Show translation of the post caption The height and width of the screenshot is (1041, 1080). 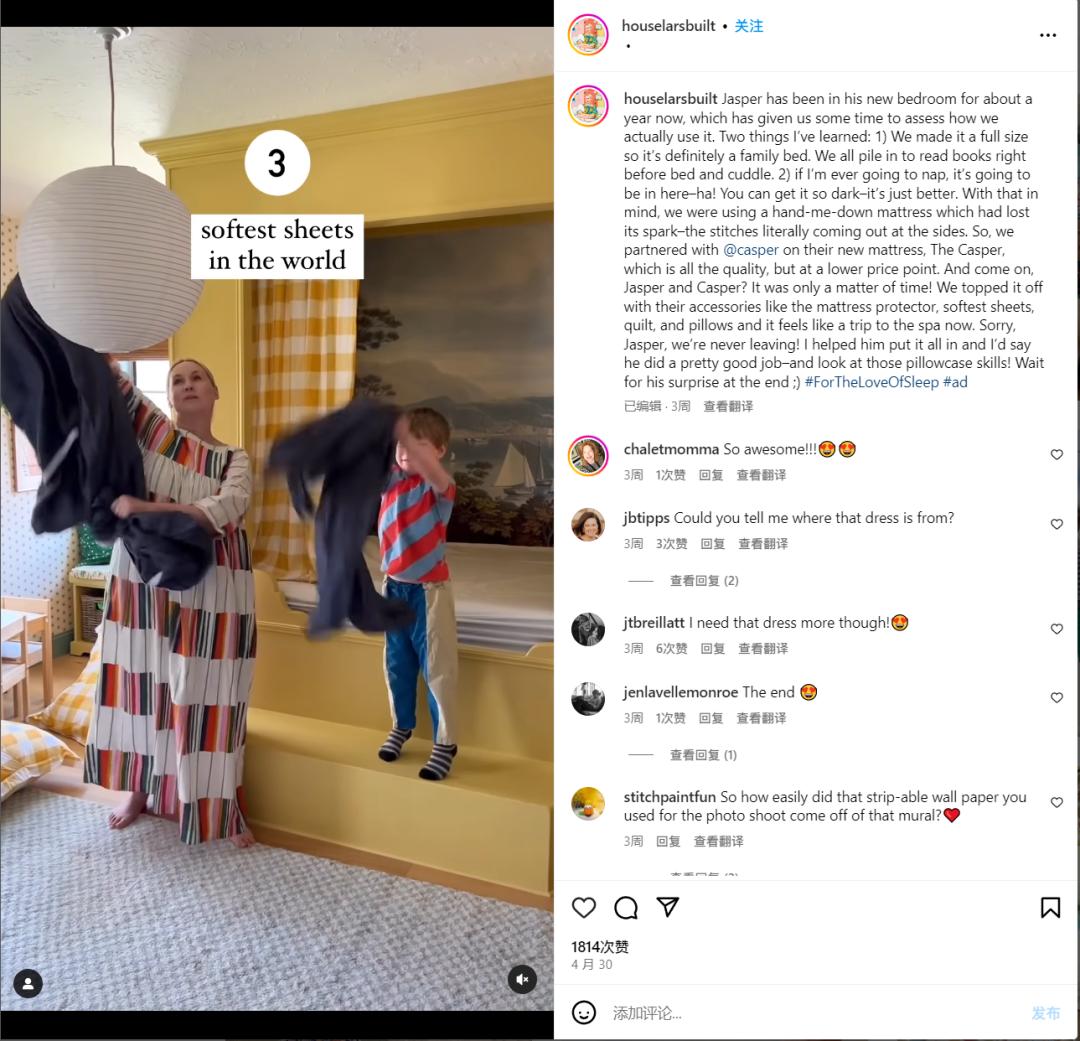[728, 406]
